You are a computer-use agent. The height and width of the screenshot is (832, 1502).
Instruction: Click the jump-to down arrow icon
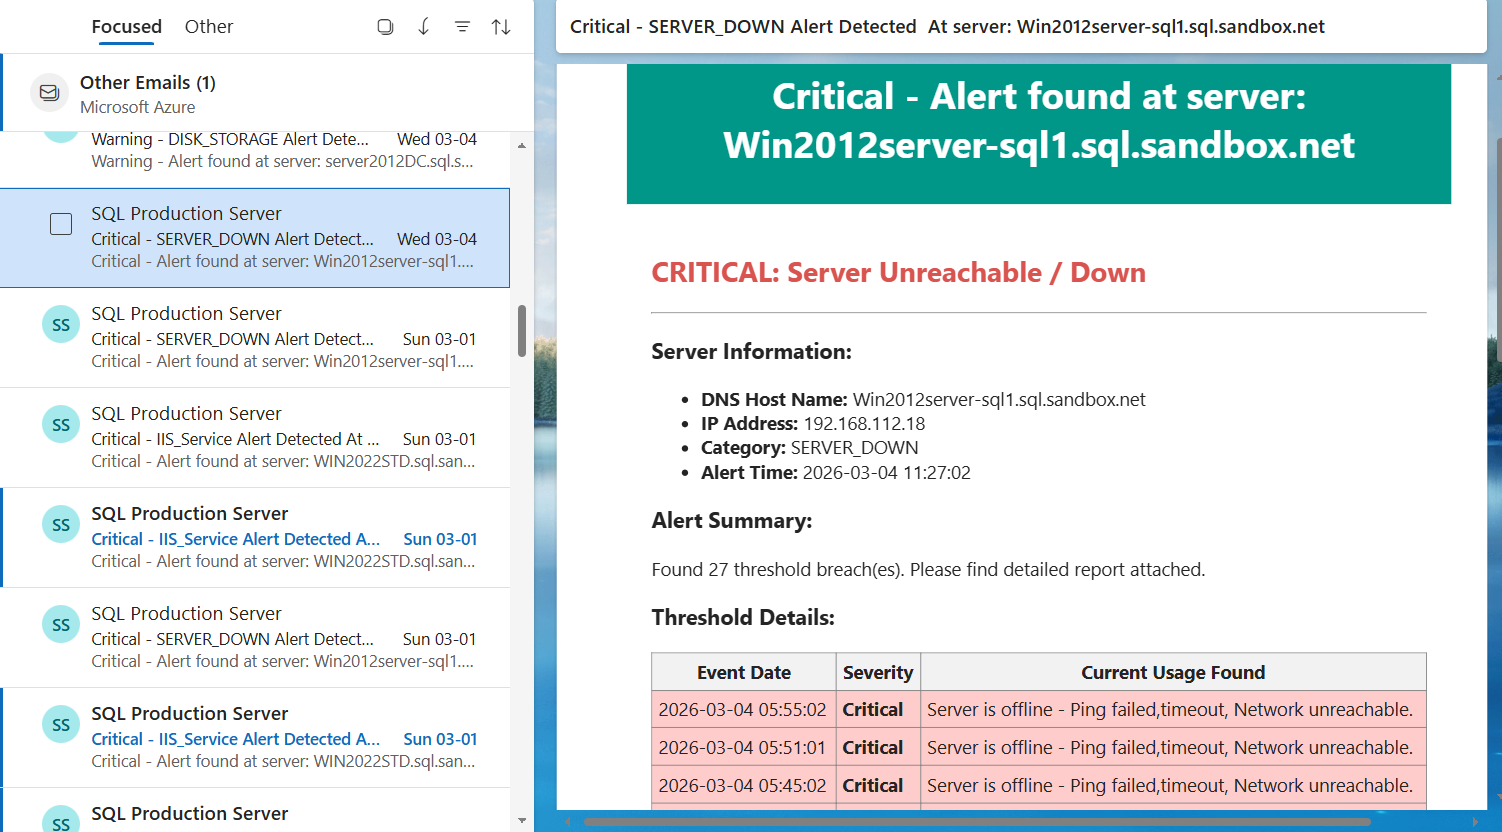(424, 27)
